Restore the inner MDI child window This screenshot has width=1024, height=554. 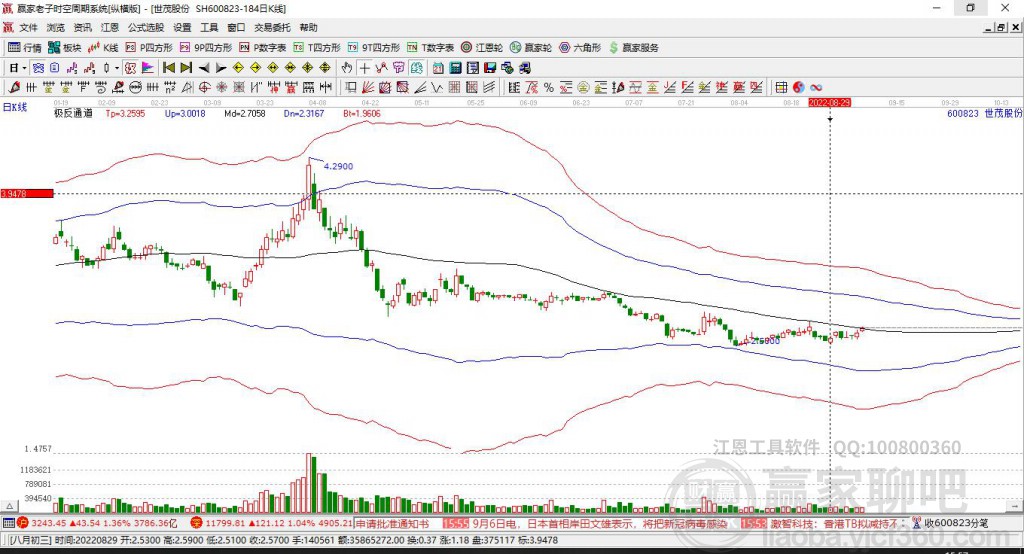(1001, 27)
